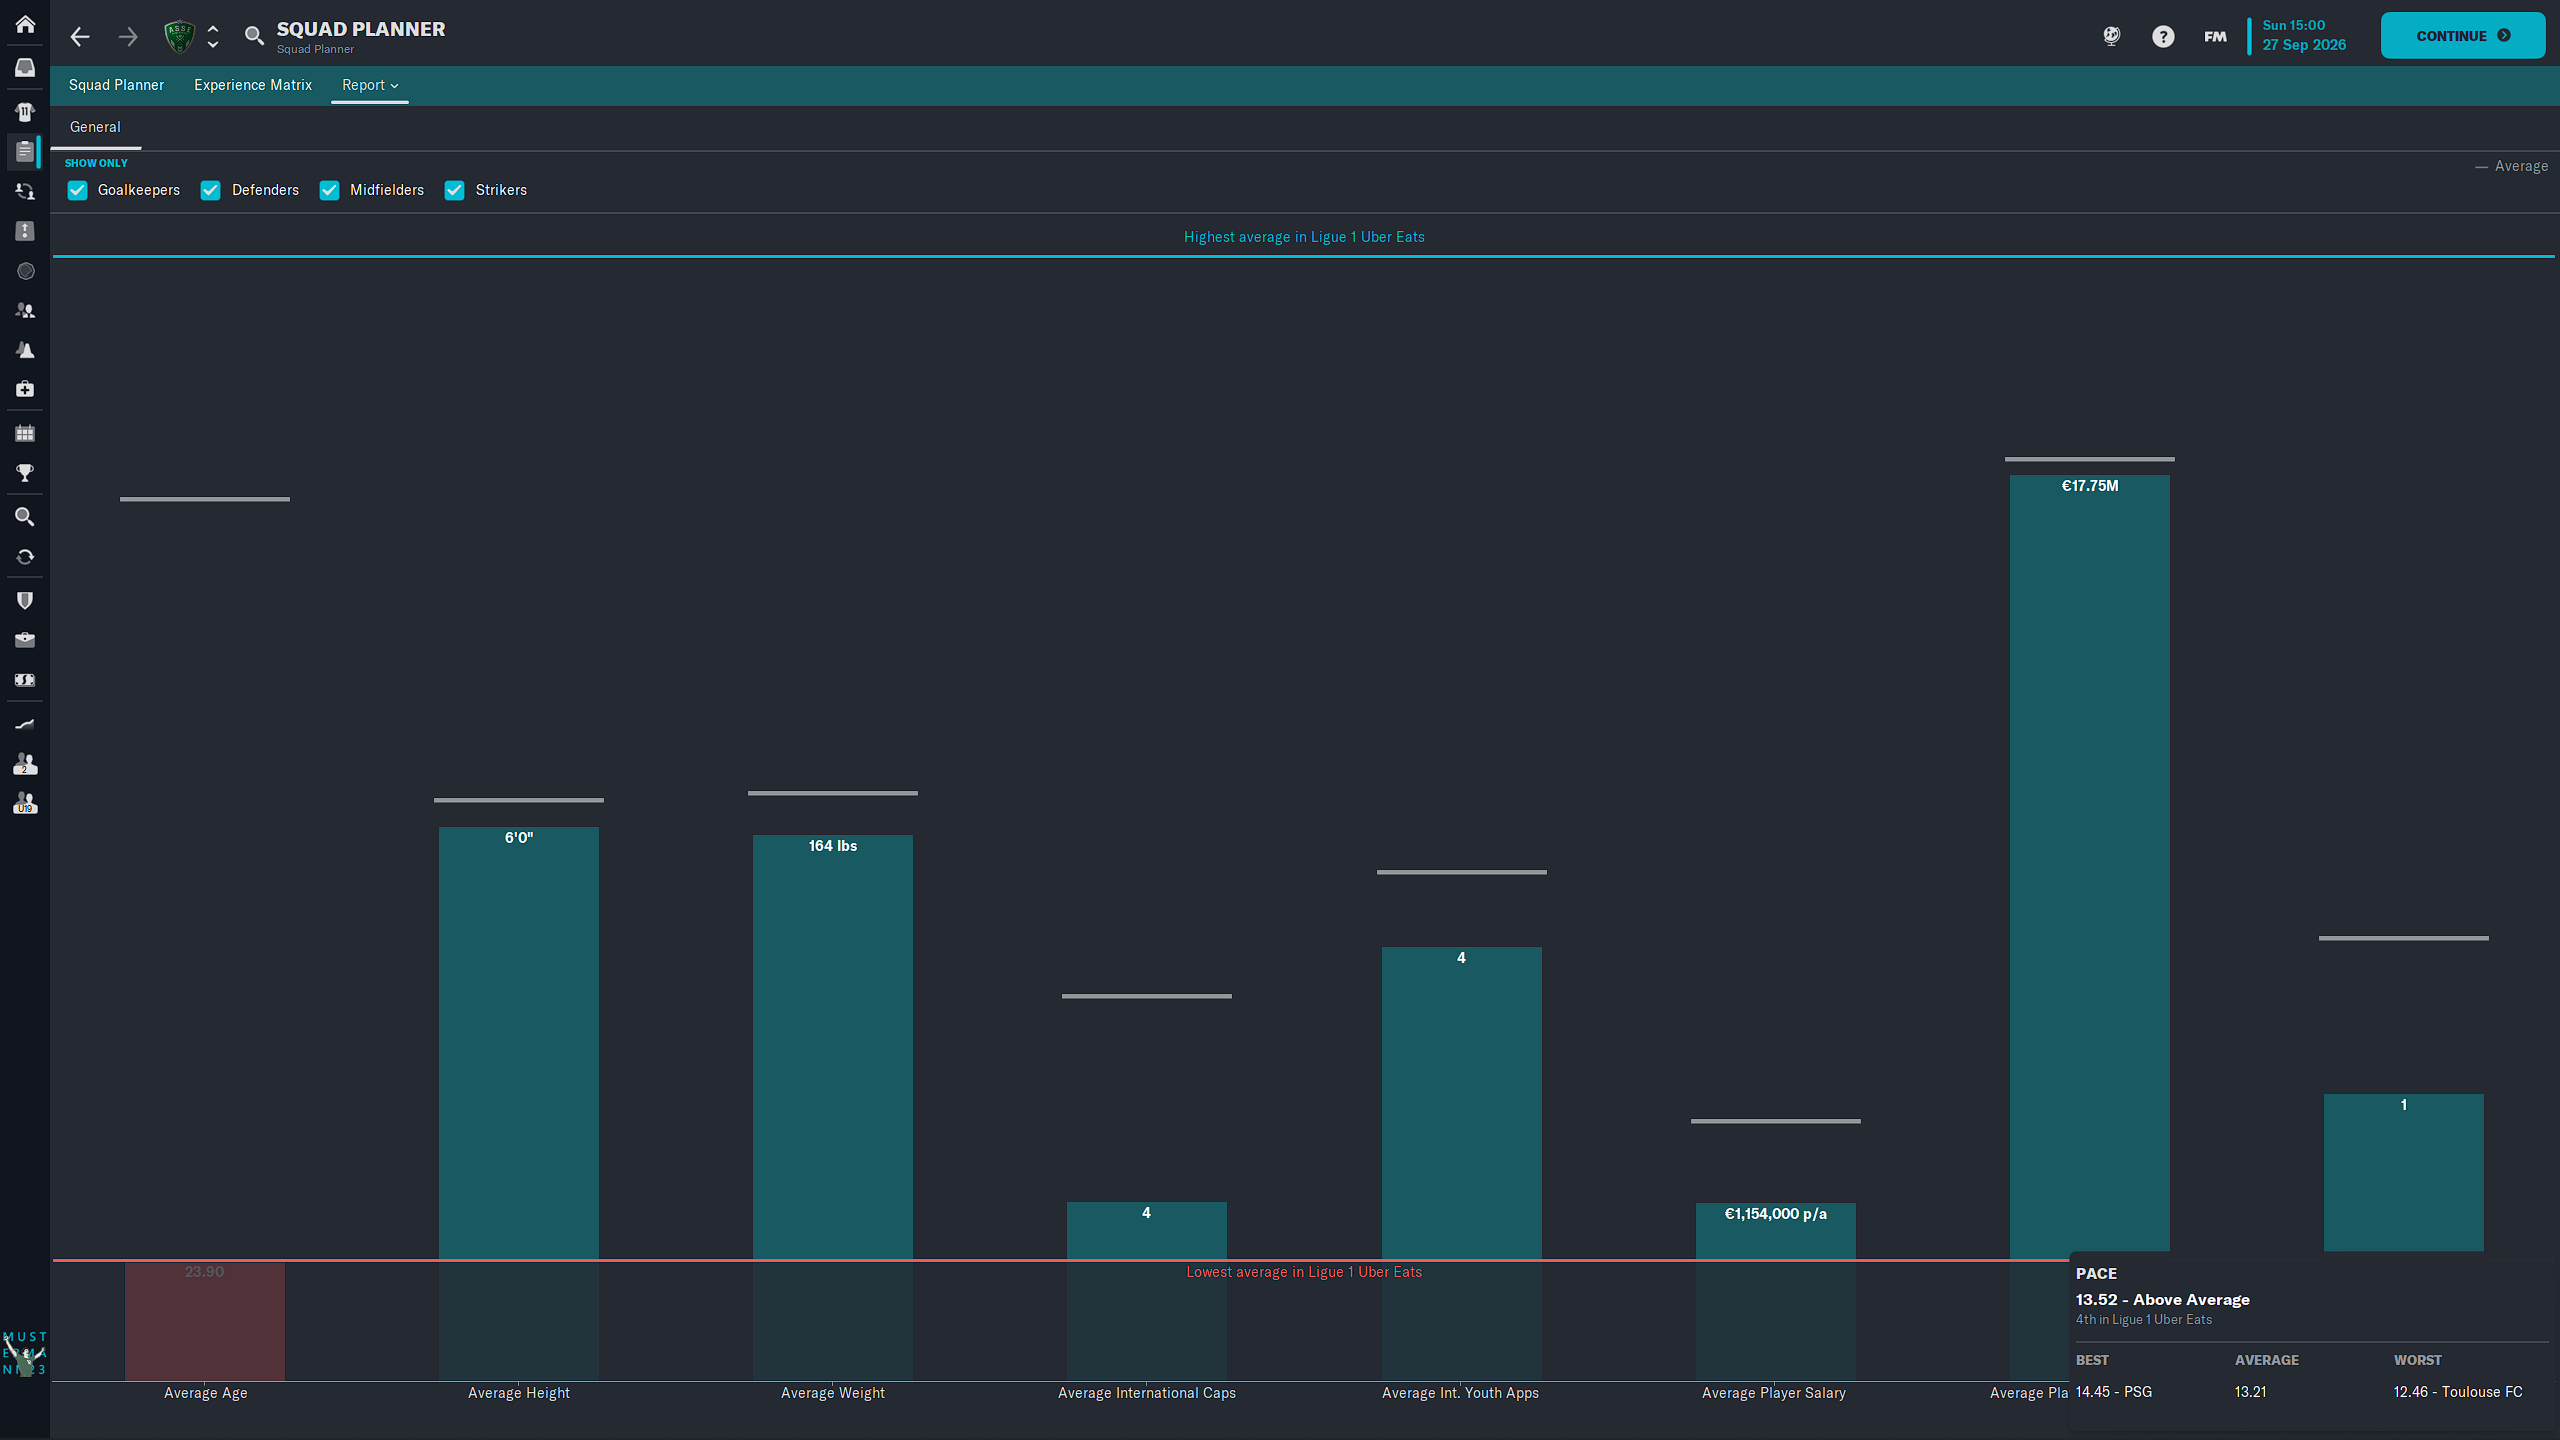Toggle the Strikers checkbox
2560x1440 pixels.
click(455, 190)
